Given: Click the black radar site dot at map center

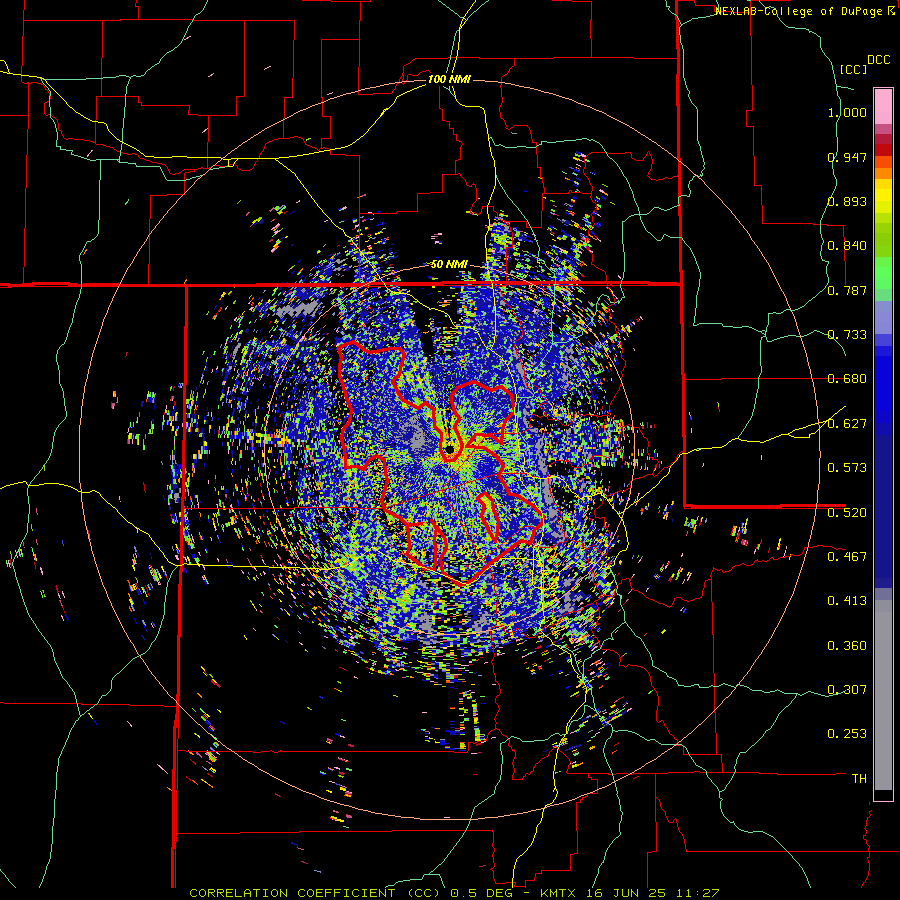Looking at the screenshot, I should click(x=449, y=449).
